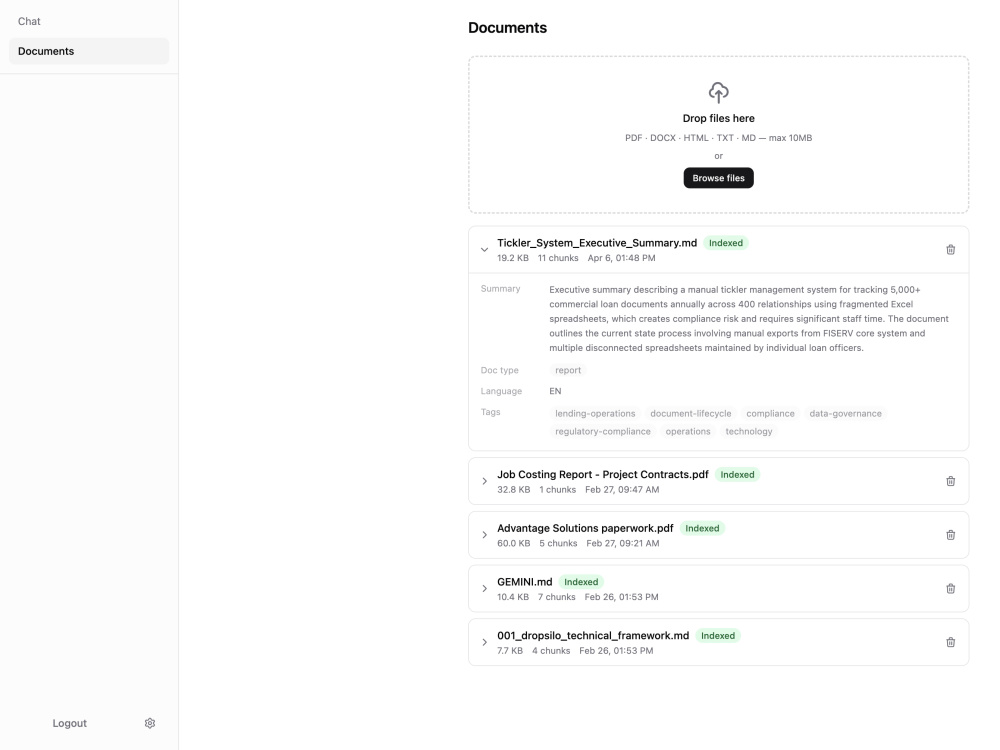Click the Indexed badge on GEMINI.md

click(x=581, y=582)
